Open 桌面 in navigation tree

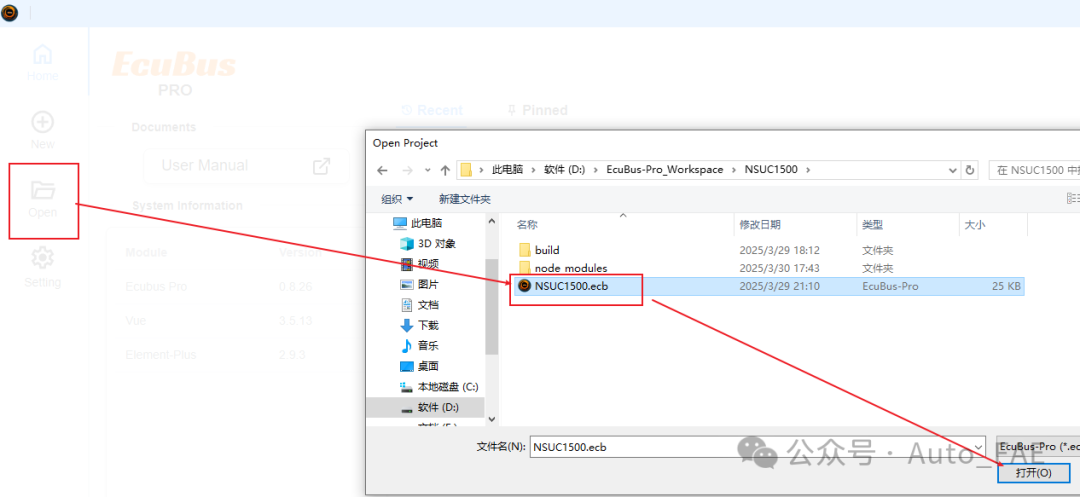pos(419,366)
